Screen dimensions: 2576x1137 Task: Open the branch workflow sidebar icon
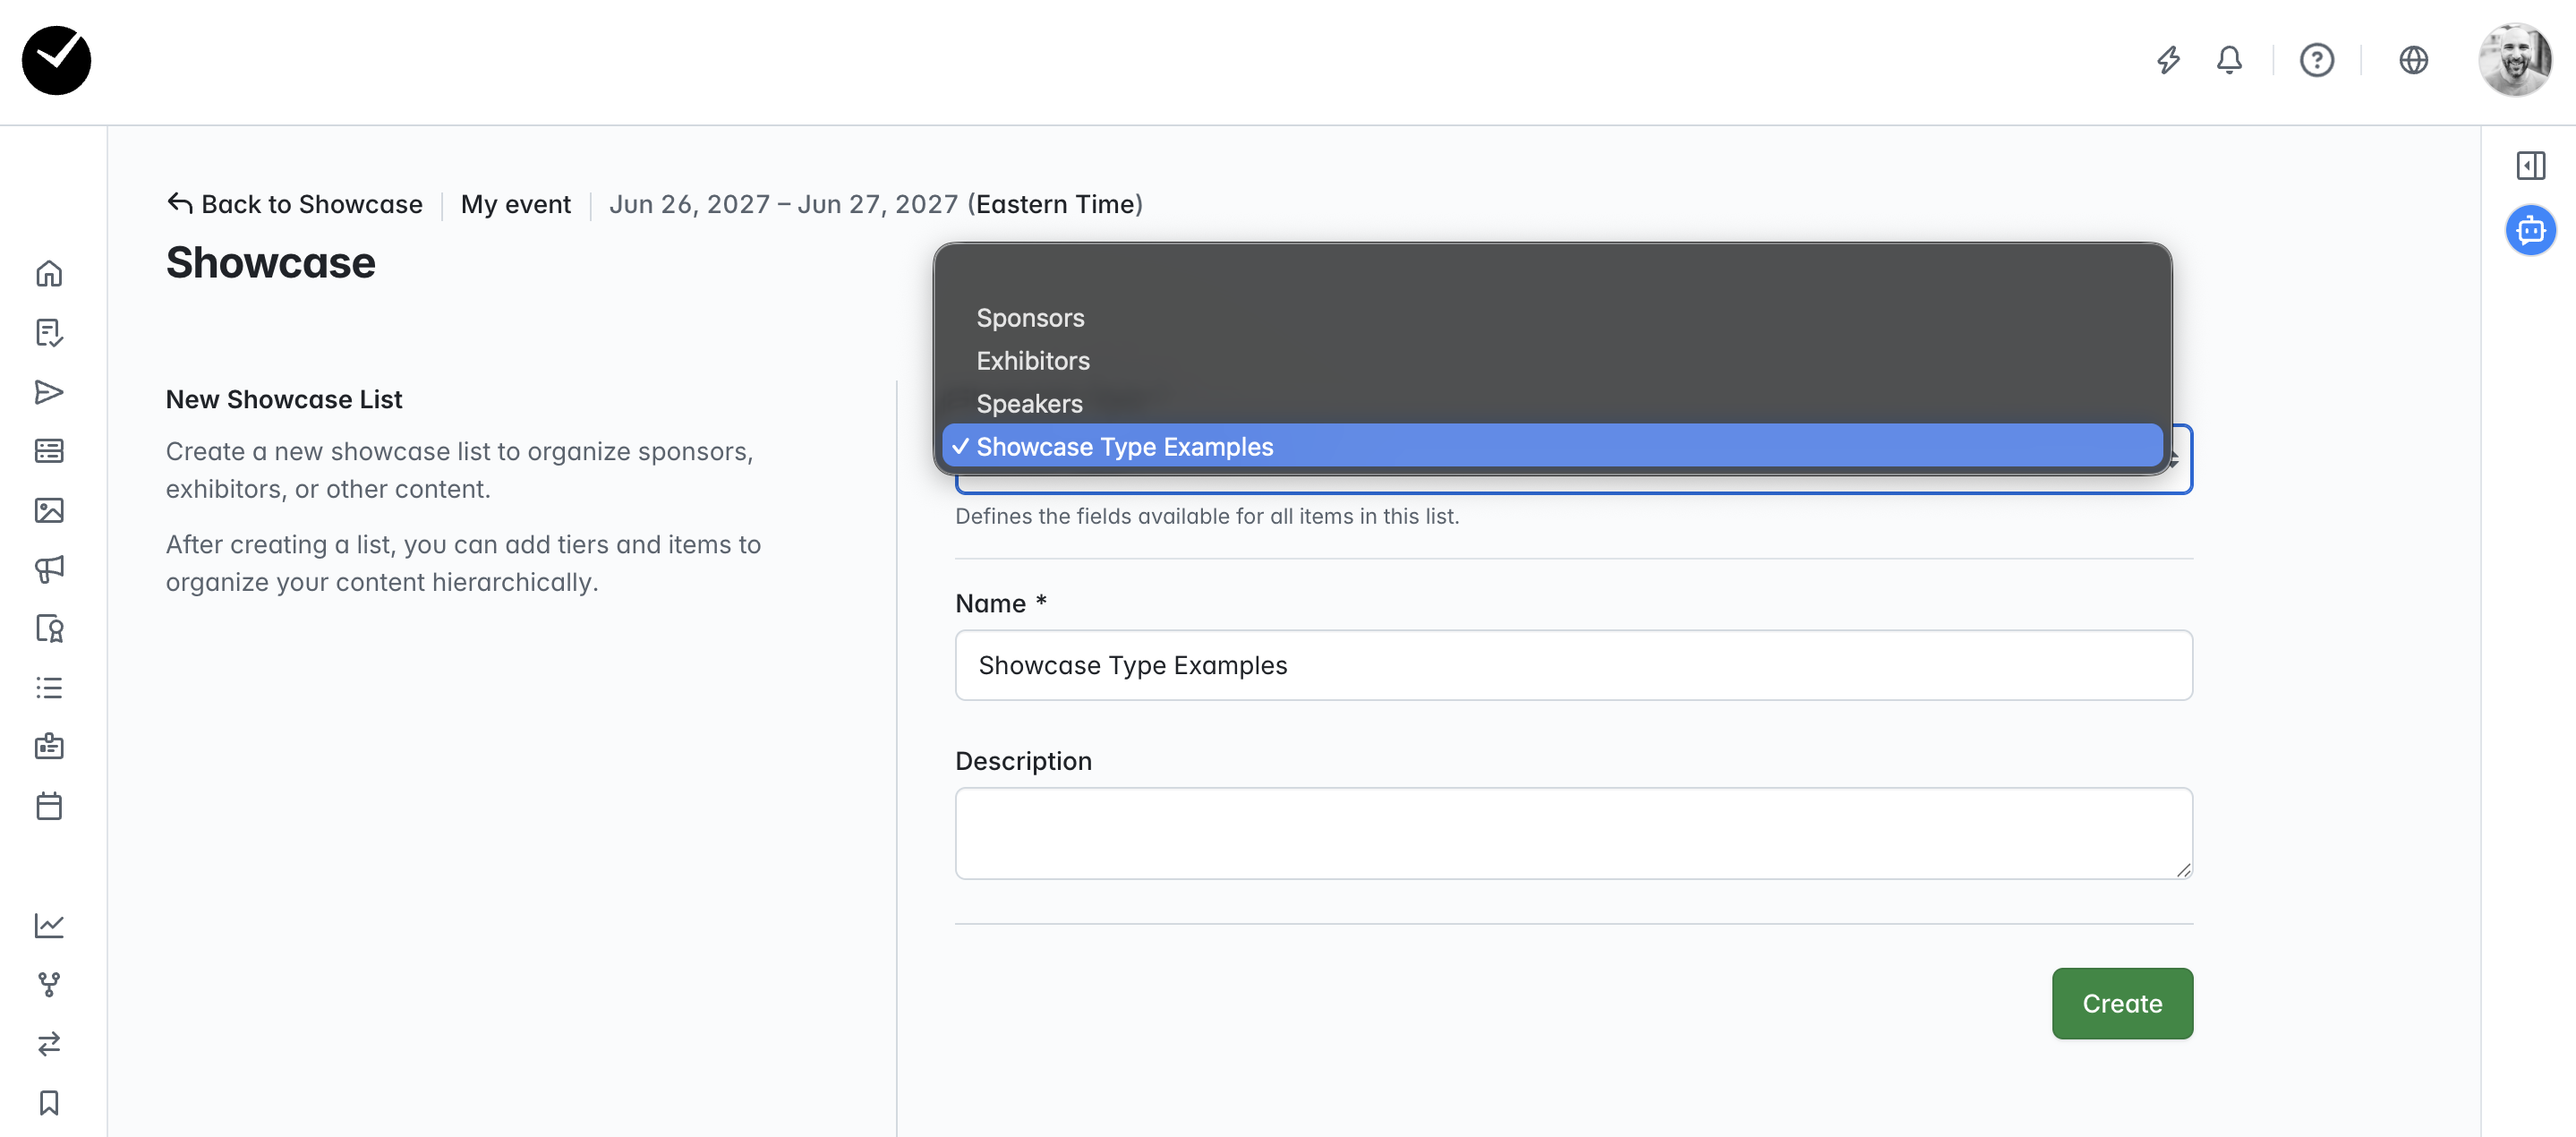(49, 984)
